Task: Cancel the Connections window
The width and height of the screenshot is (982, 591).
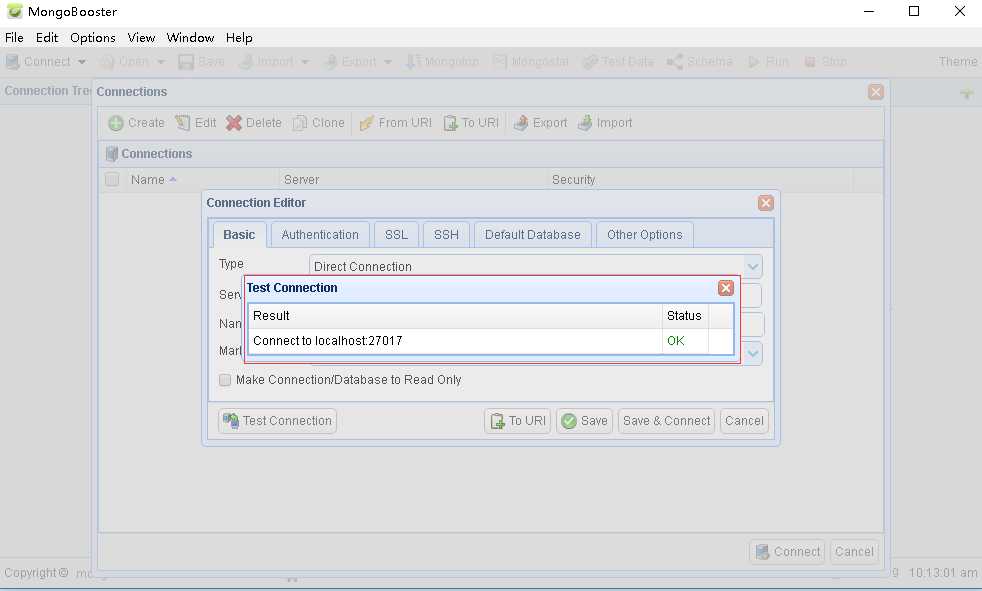Action: (x=854, y=552)
